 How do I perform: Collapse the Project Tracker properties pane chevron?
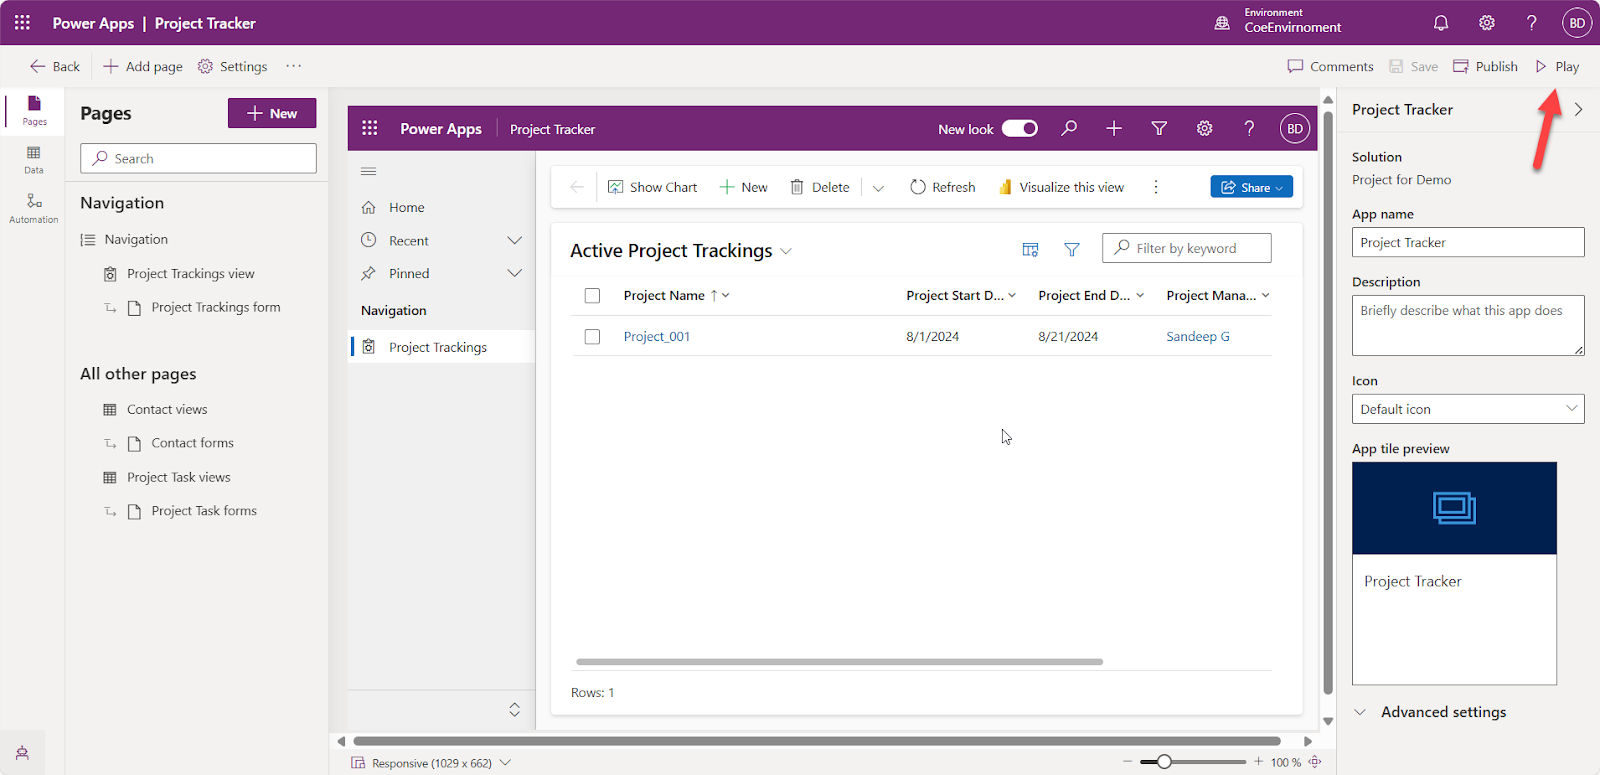1578,110
